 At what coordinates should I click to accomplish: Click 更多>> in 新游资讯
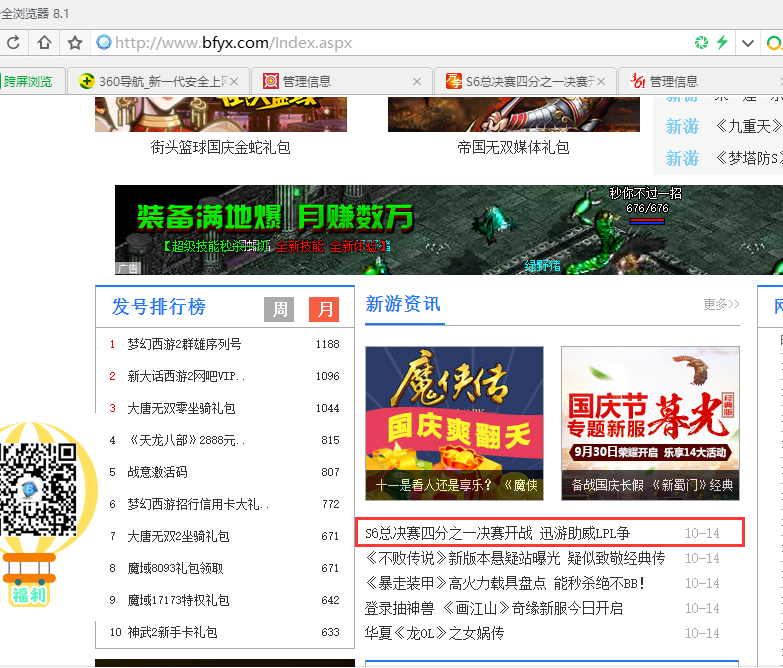721,304
